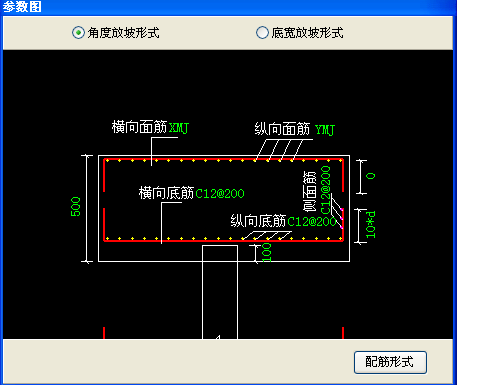Click the 纵向面筋 label

click(x=282, y=129)
